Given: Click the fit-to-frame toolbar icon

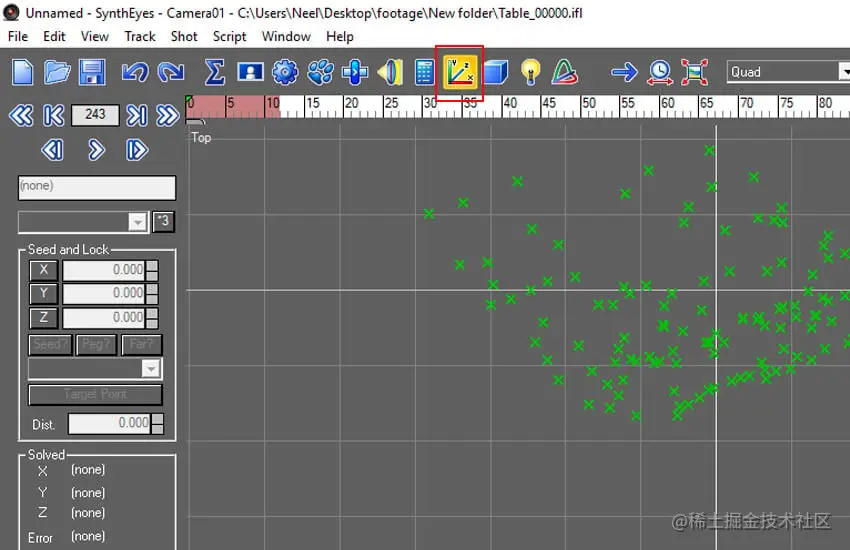Looking at the screenshot, I should click(x=694, y=72).
